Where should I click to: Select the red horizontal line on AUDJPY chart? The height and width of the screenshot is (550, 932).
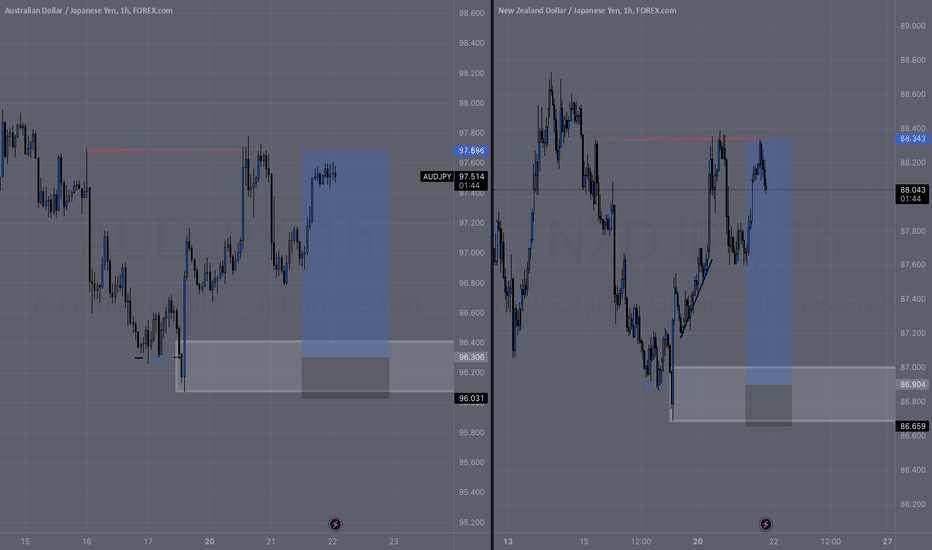click(177, 150)
